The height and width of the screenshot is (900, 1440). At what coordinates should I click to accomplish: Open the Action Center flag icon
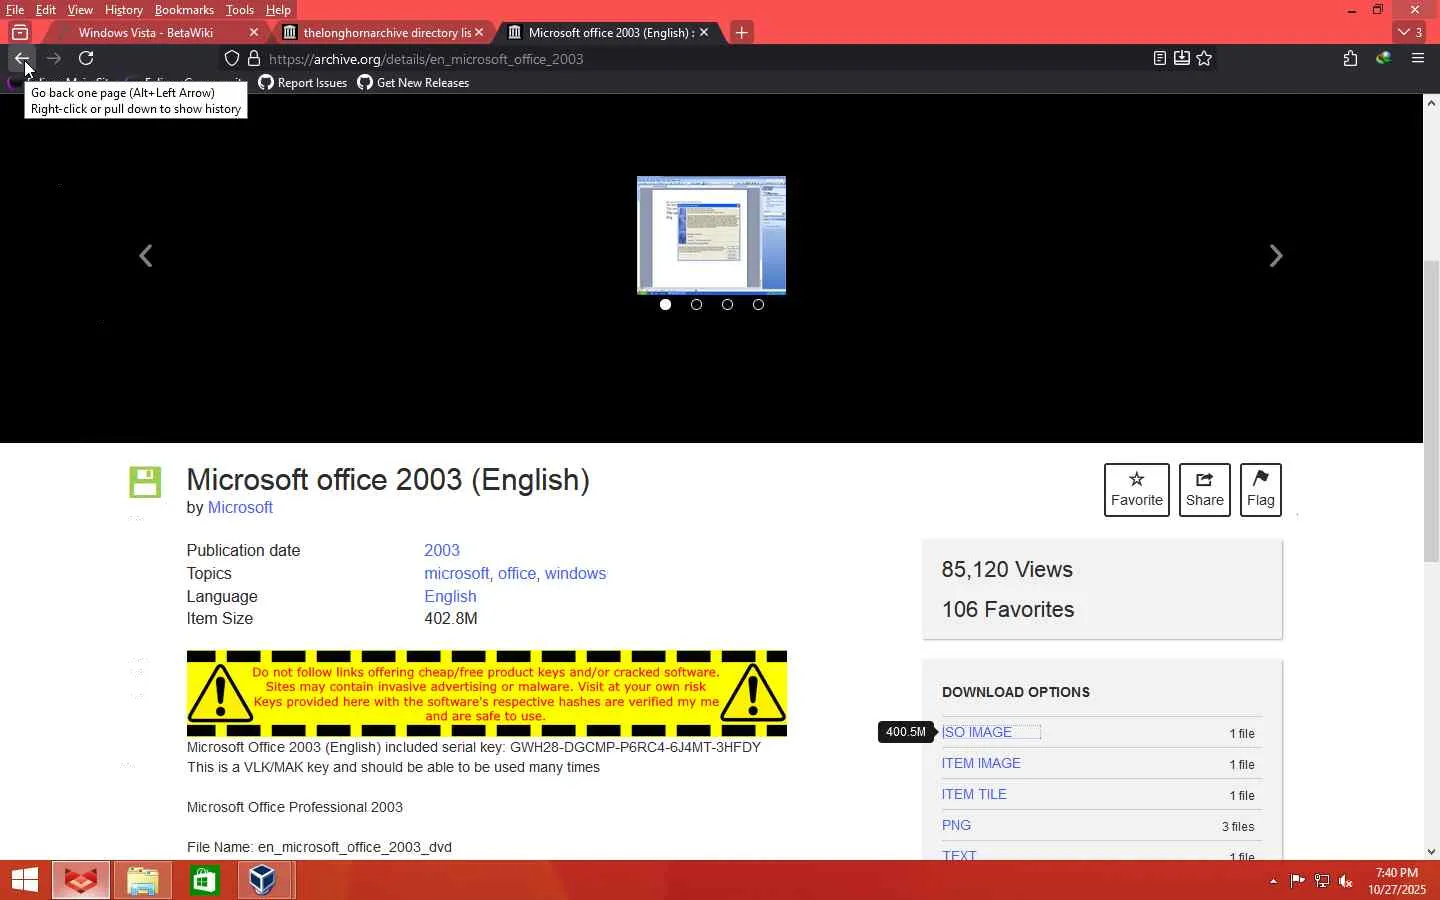1297,881
